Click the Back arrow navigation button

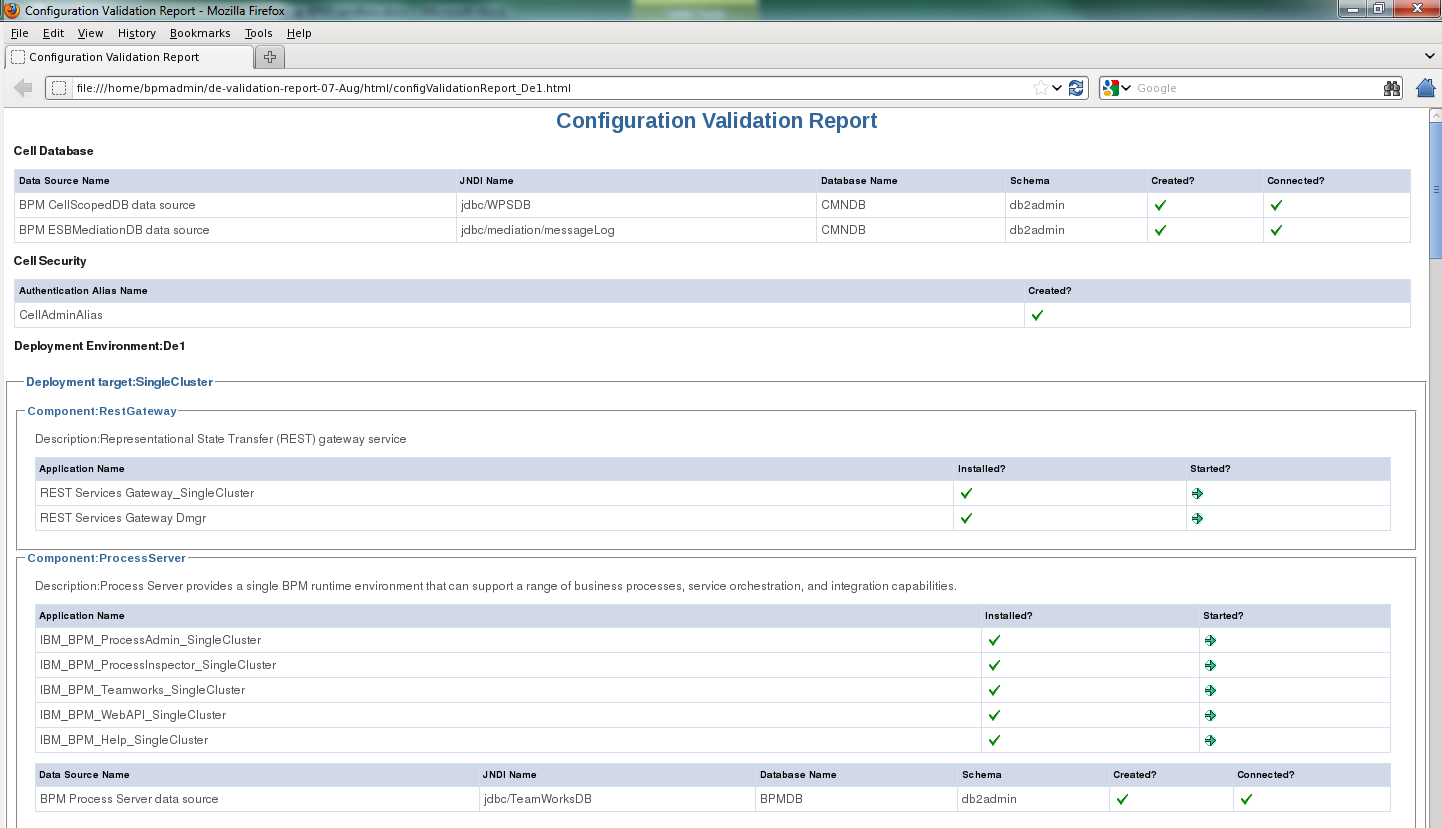[23, 88]
